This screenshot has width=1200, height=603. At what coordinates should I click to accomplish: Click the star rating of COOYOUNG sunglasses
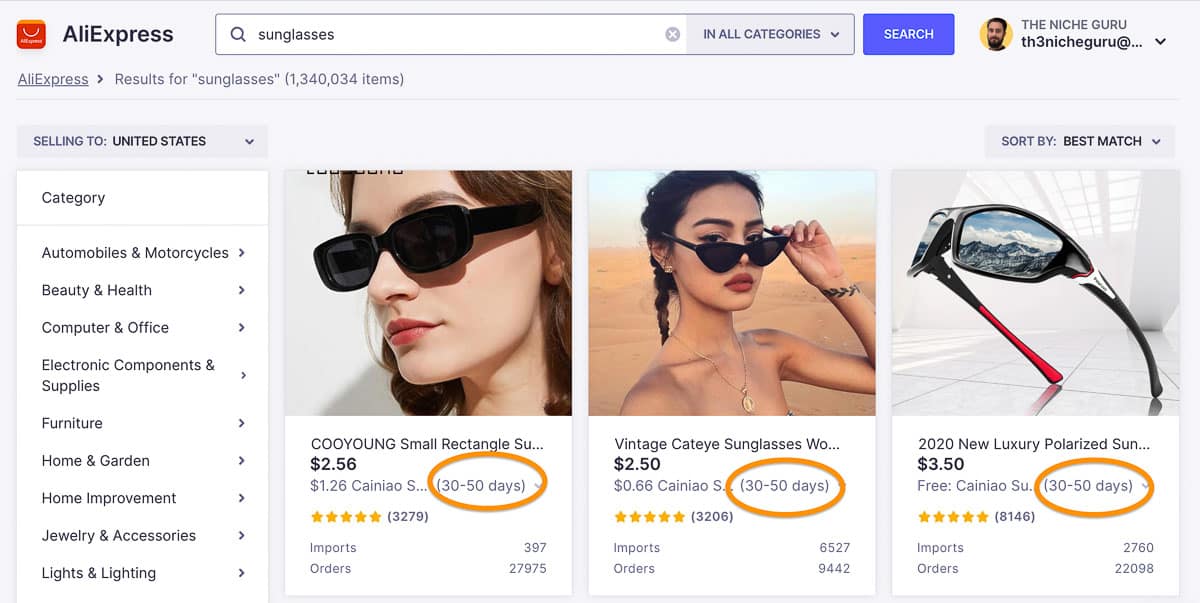point(345,517)
